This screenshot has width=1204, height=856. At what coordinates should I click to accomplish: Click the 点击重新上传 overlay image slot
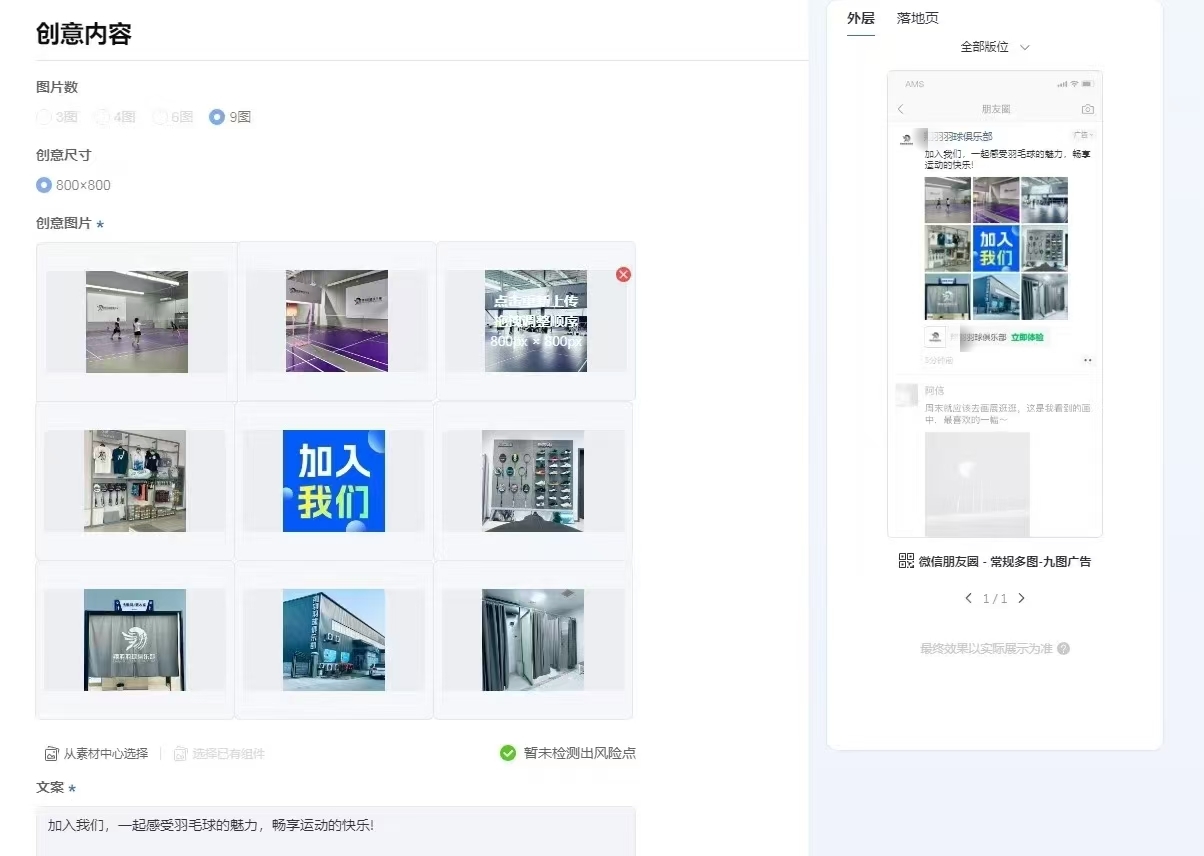(536, 321)
